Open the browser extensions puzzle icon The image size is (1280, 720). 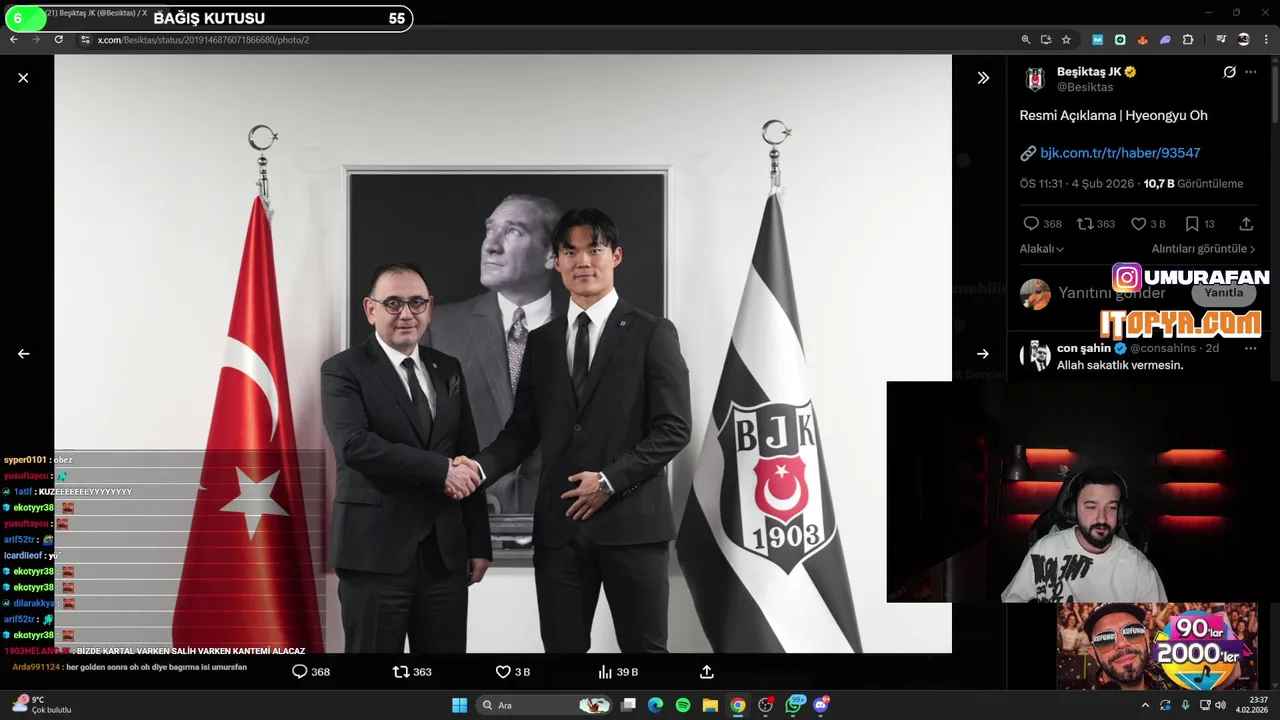coord(1188,40)
